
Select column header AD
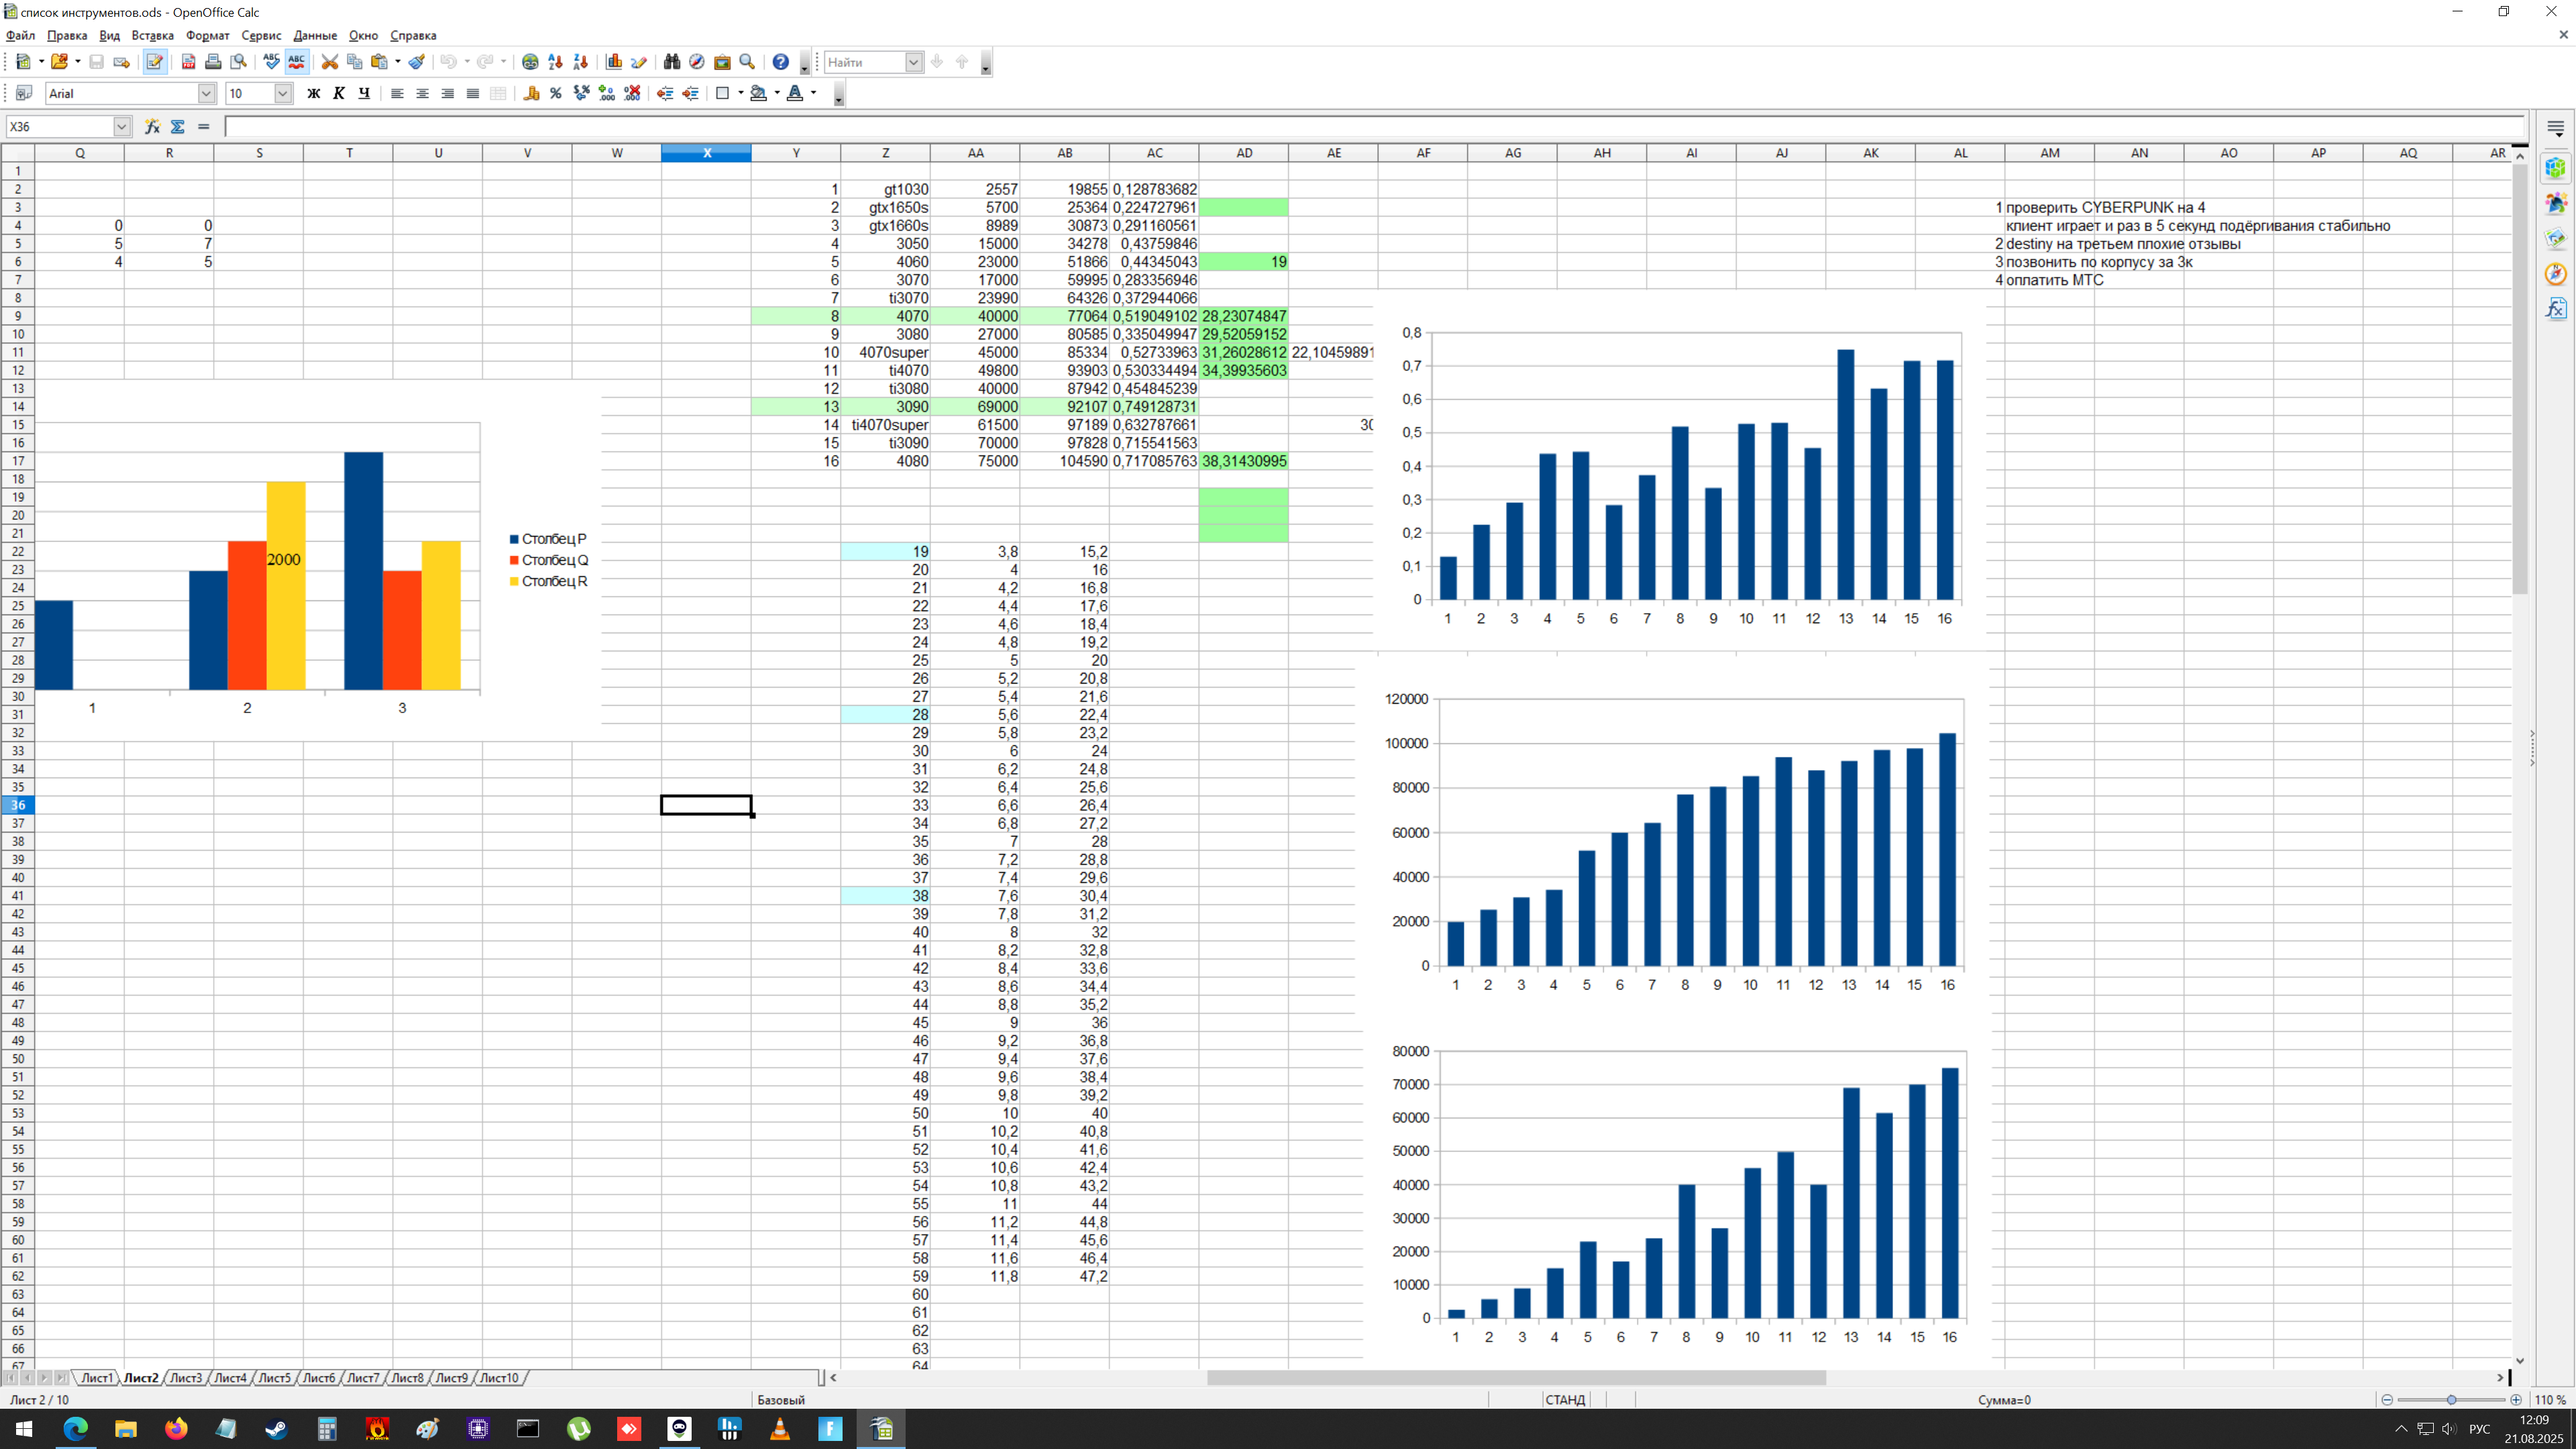(1244, 153)
